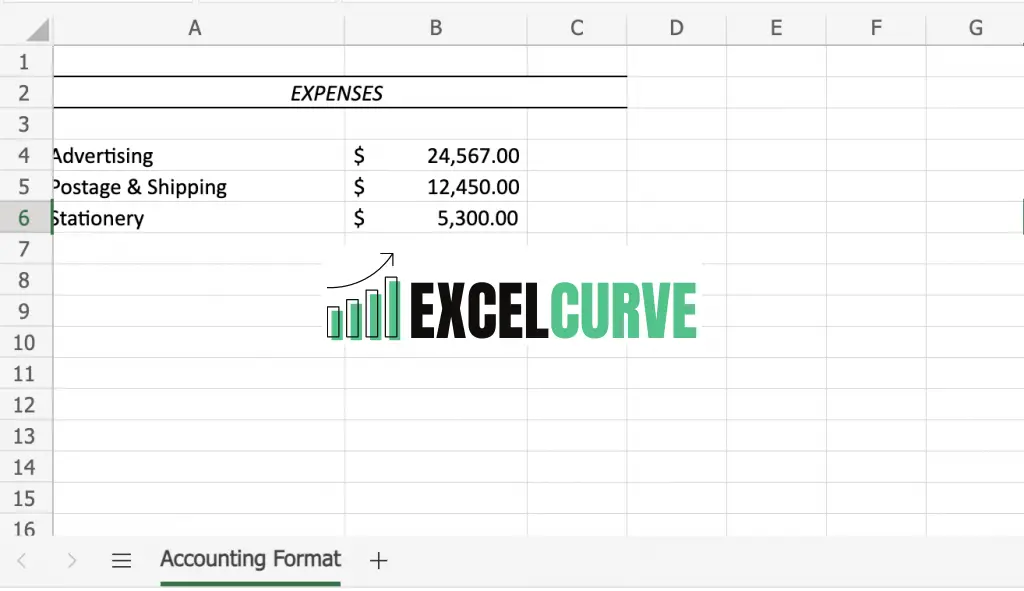
Task: Select row 8 header
Action: (24, 280)
